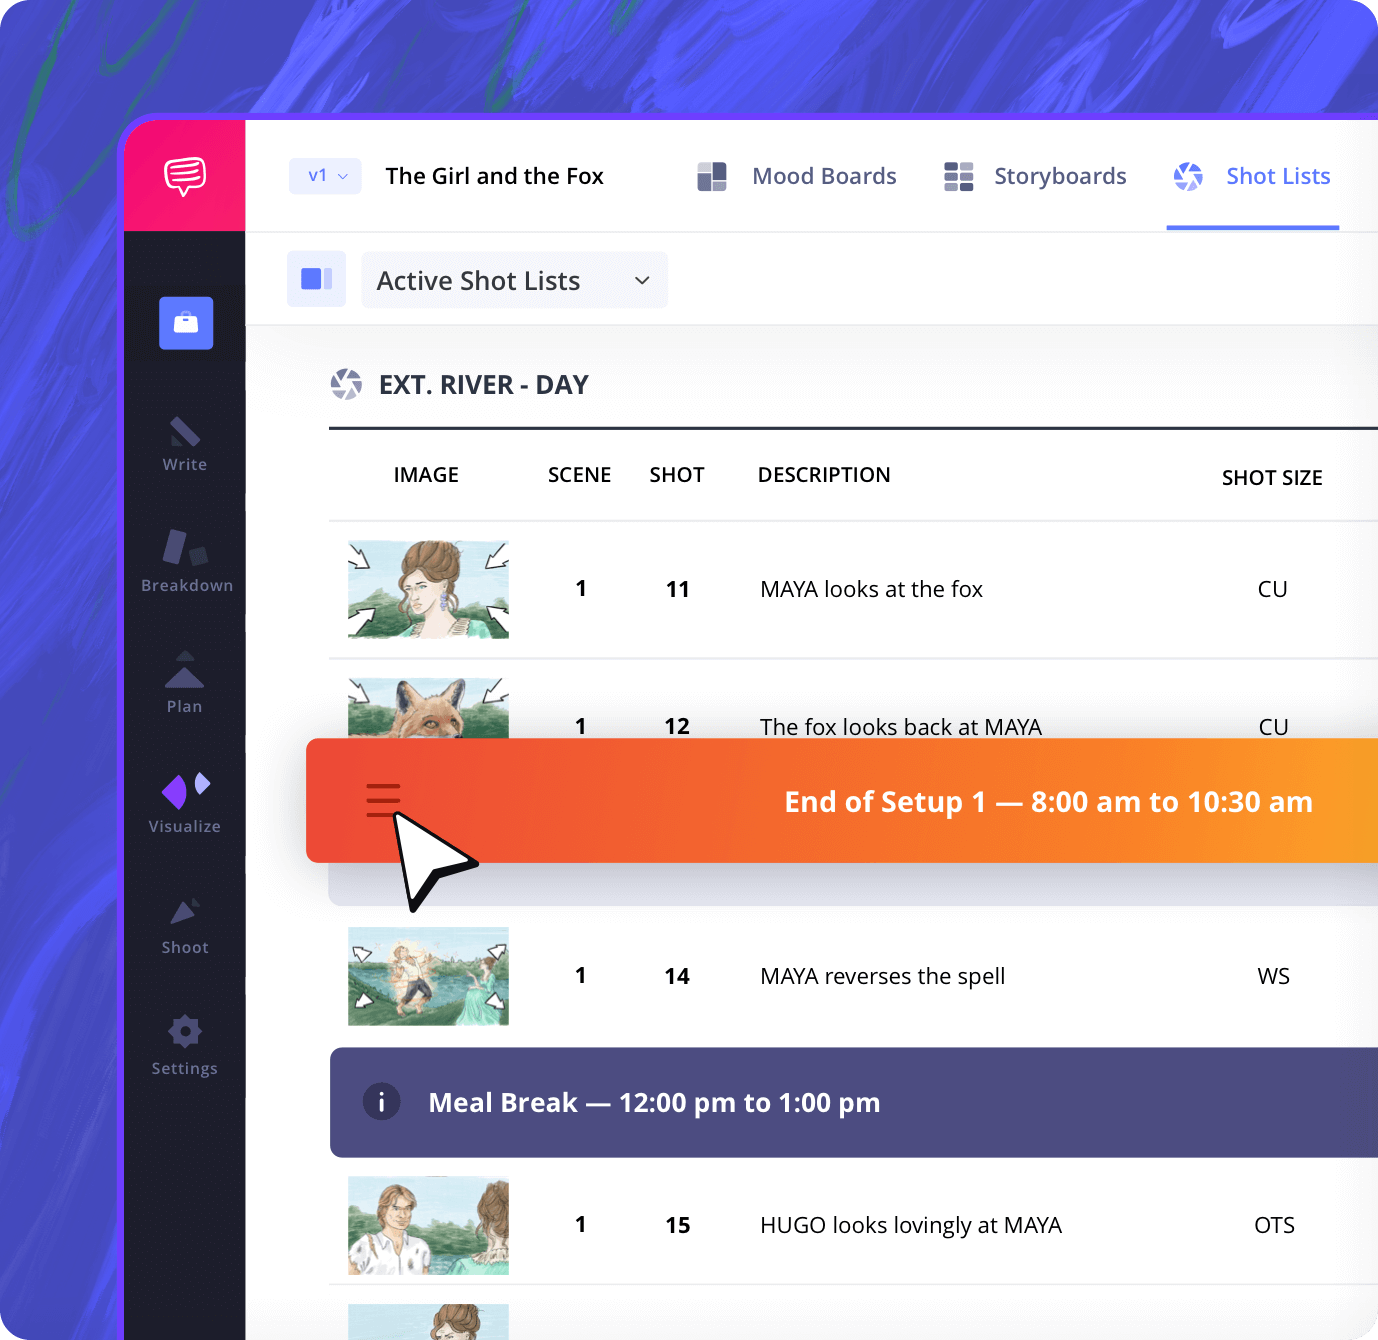
Task: Open the HUGO looks lovingly thumbnail
Action: [428, 1225]
